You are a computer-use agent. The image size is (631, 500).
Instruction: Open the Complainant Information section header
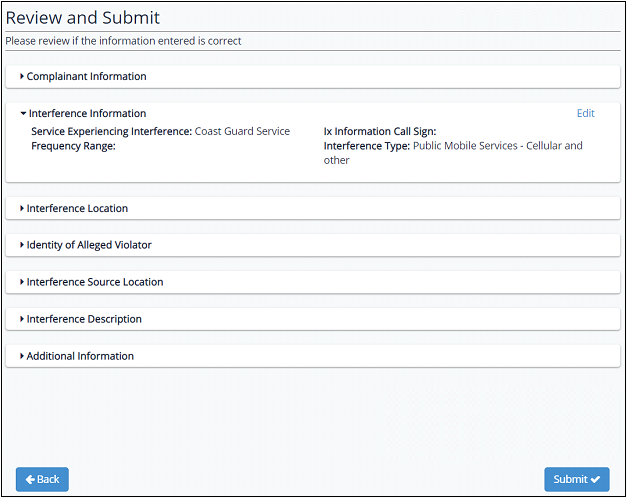pos(87,76)
